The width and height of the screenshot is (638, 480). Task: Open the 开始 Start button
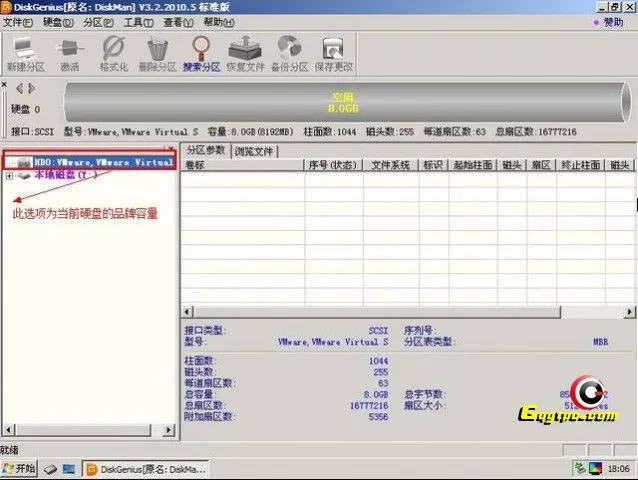pyautogui.click(x=19, y=469)
